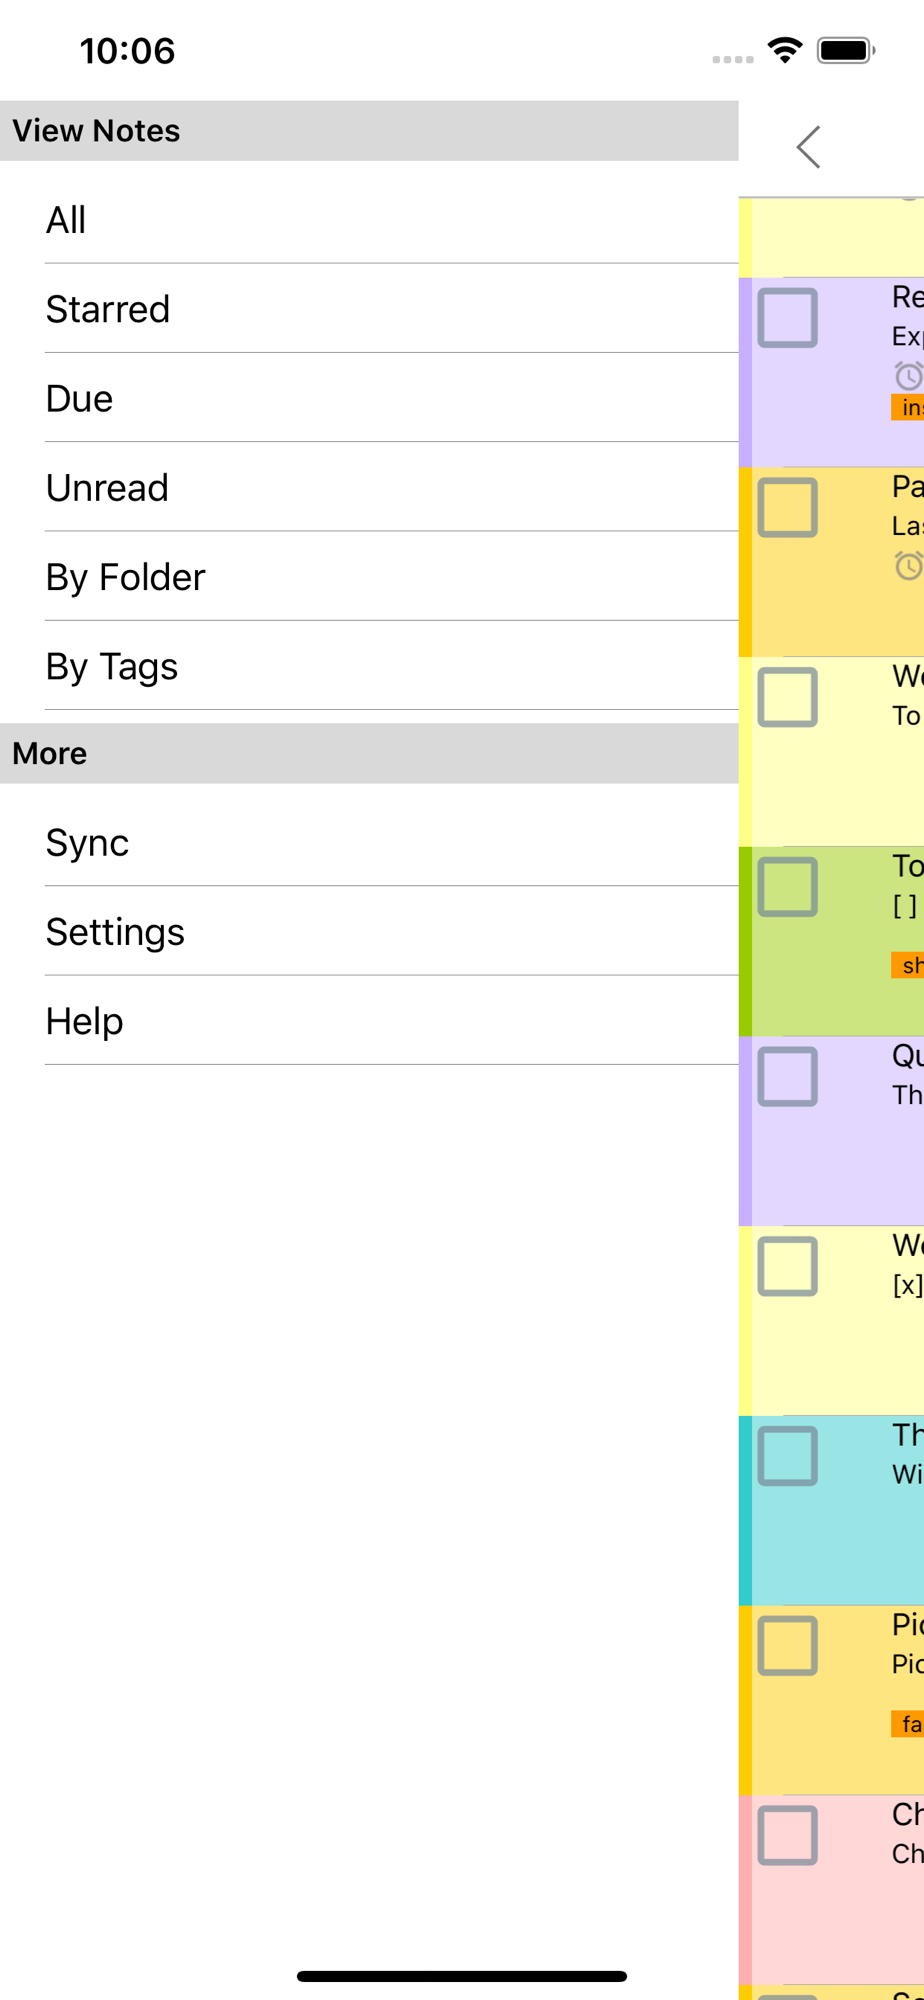Tick checkbox on green note
Screen dimensions: 924x2000
point(788,887)
